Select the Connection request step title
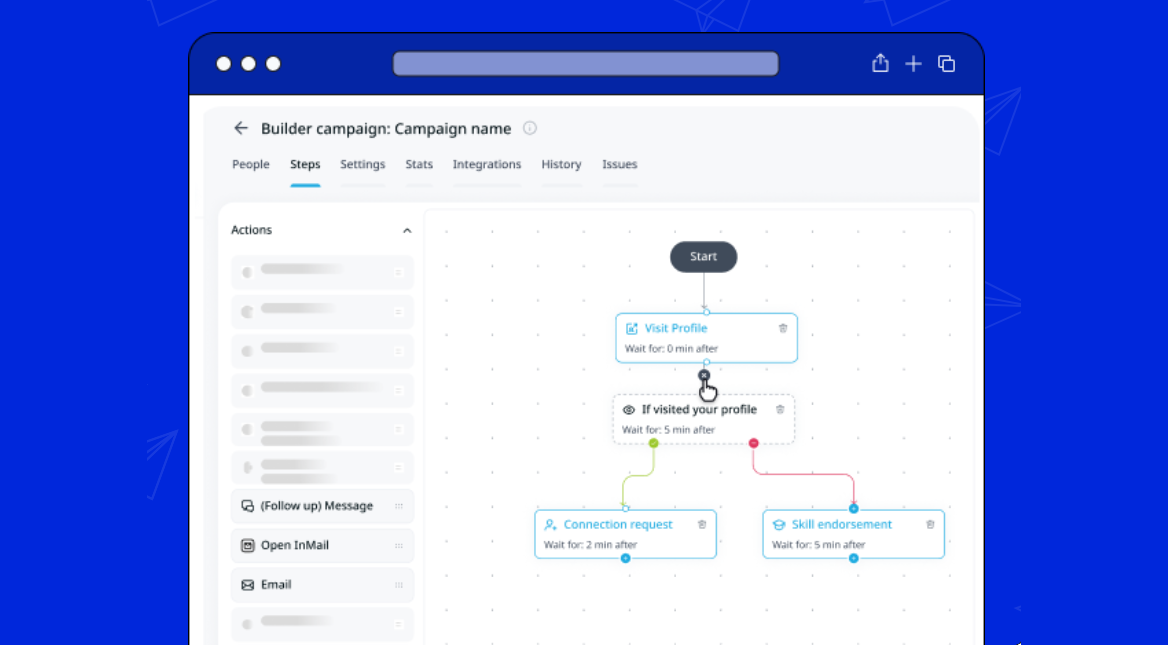 coord(618,524)
